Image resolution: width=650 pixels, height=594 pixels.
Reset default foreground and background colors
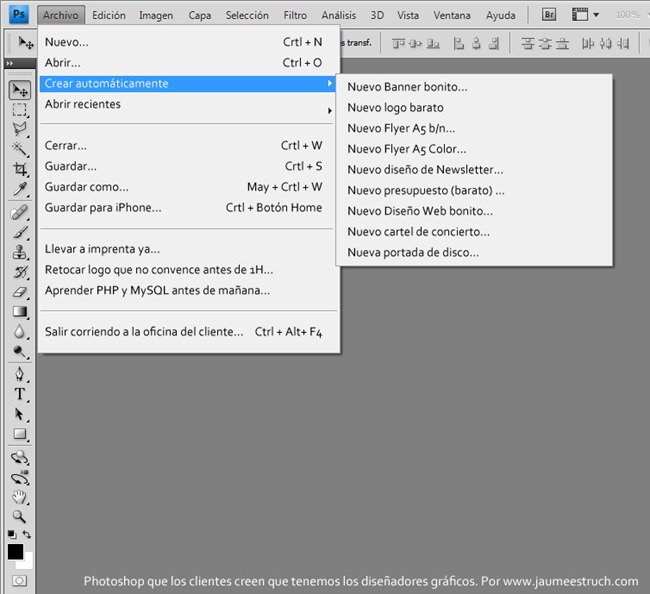pos(12,535)
